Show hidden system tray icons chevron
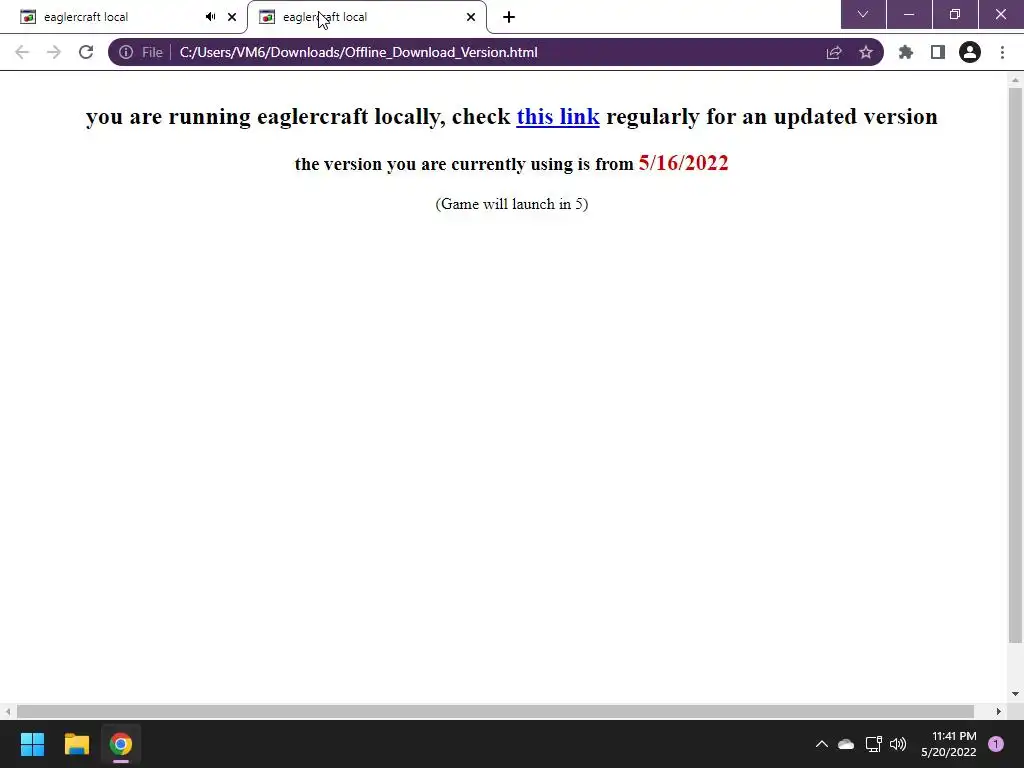This screenshot has height=768, width=1024. tap(822, 744)
